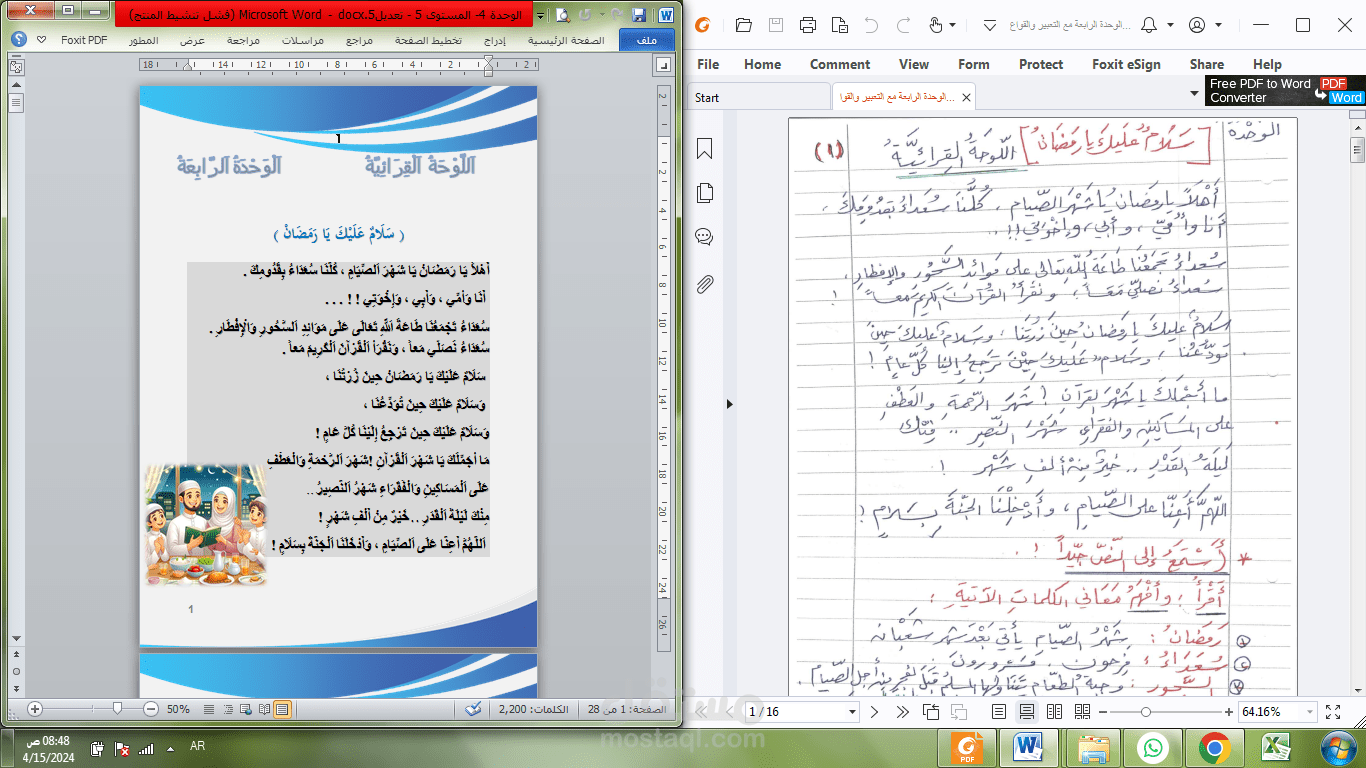Open the Foxit notifications bell
Viewport: 1366px width, 768px height.
click(x=1149, y=25)
